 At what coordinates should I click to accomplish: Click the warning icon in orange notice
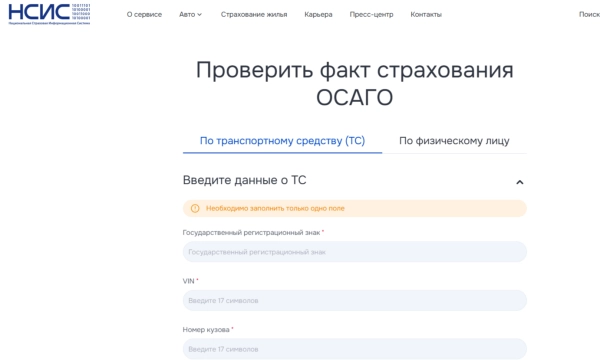tap(195, 209)
